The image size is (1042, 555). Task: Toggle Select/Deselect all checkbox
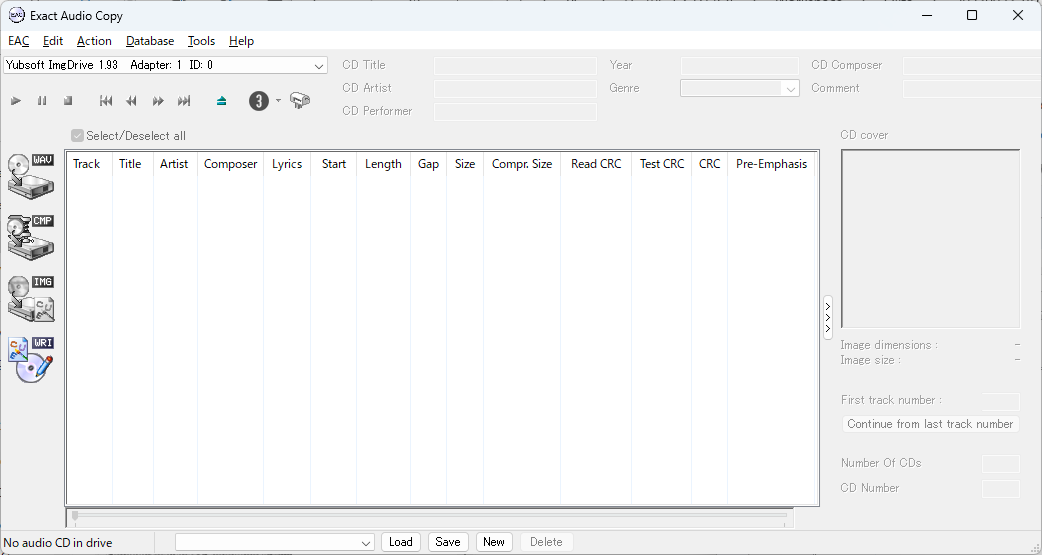coord(77,136)
